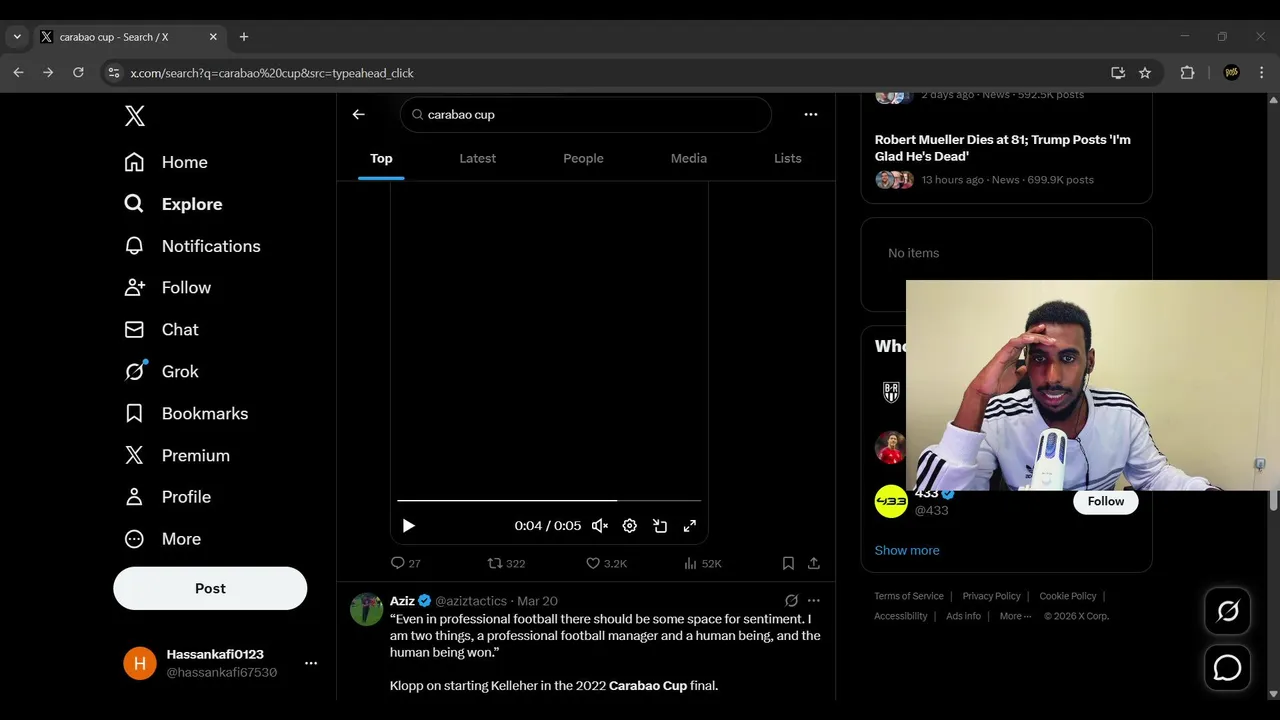Share the video post

tap(814, 563)
